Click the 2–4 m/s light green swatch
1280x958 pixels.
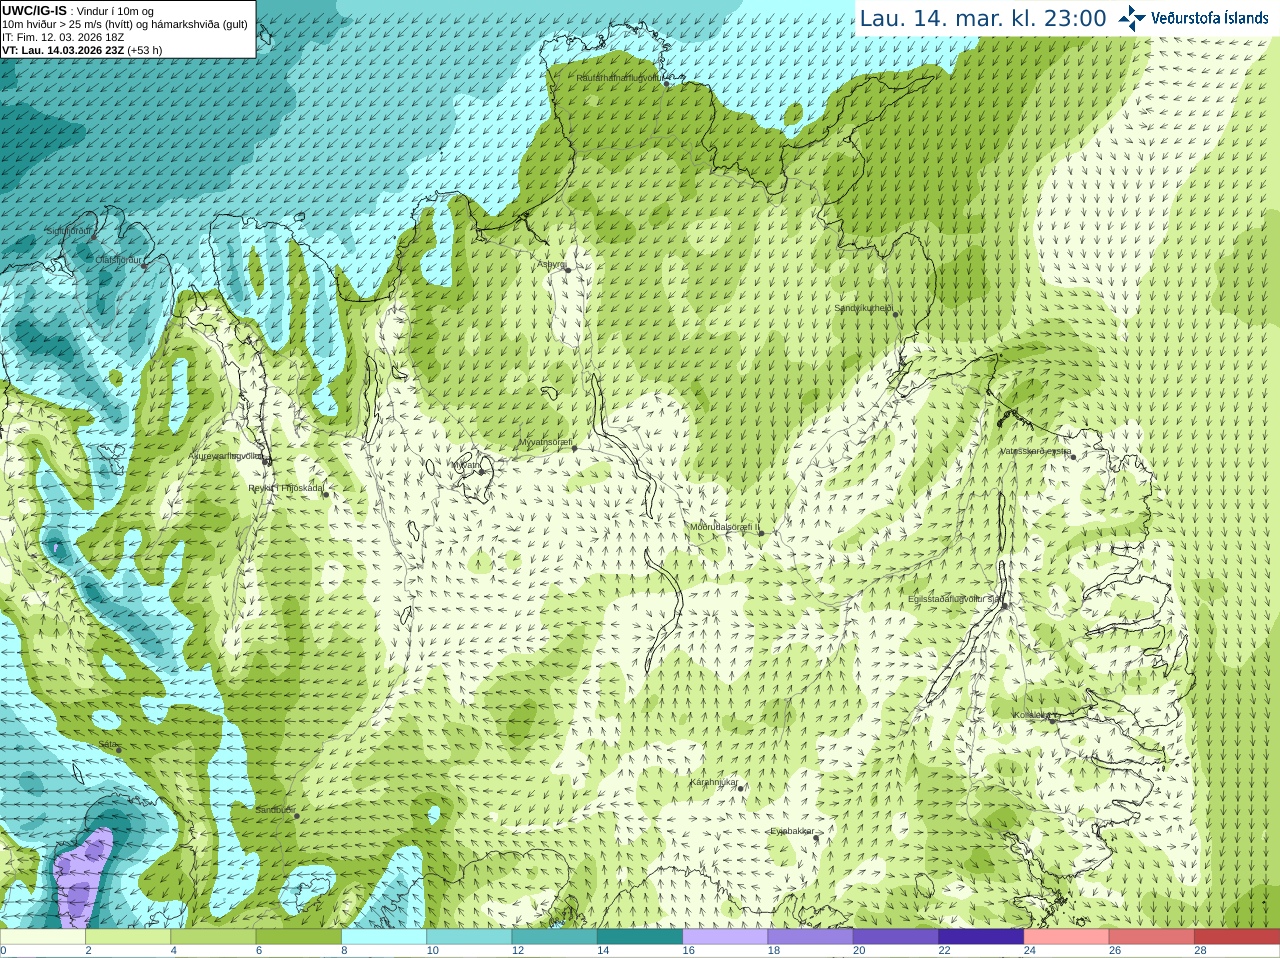click(128, 937)
